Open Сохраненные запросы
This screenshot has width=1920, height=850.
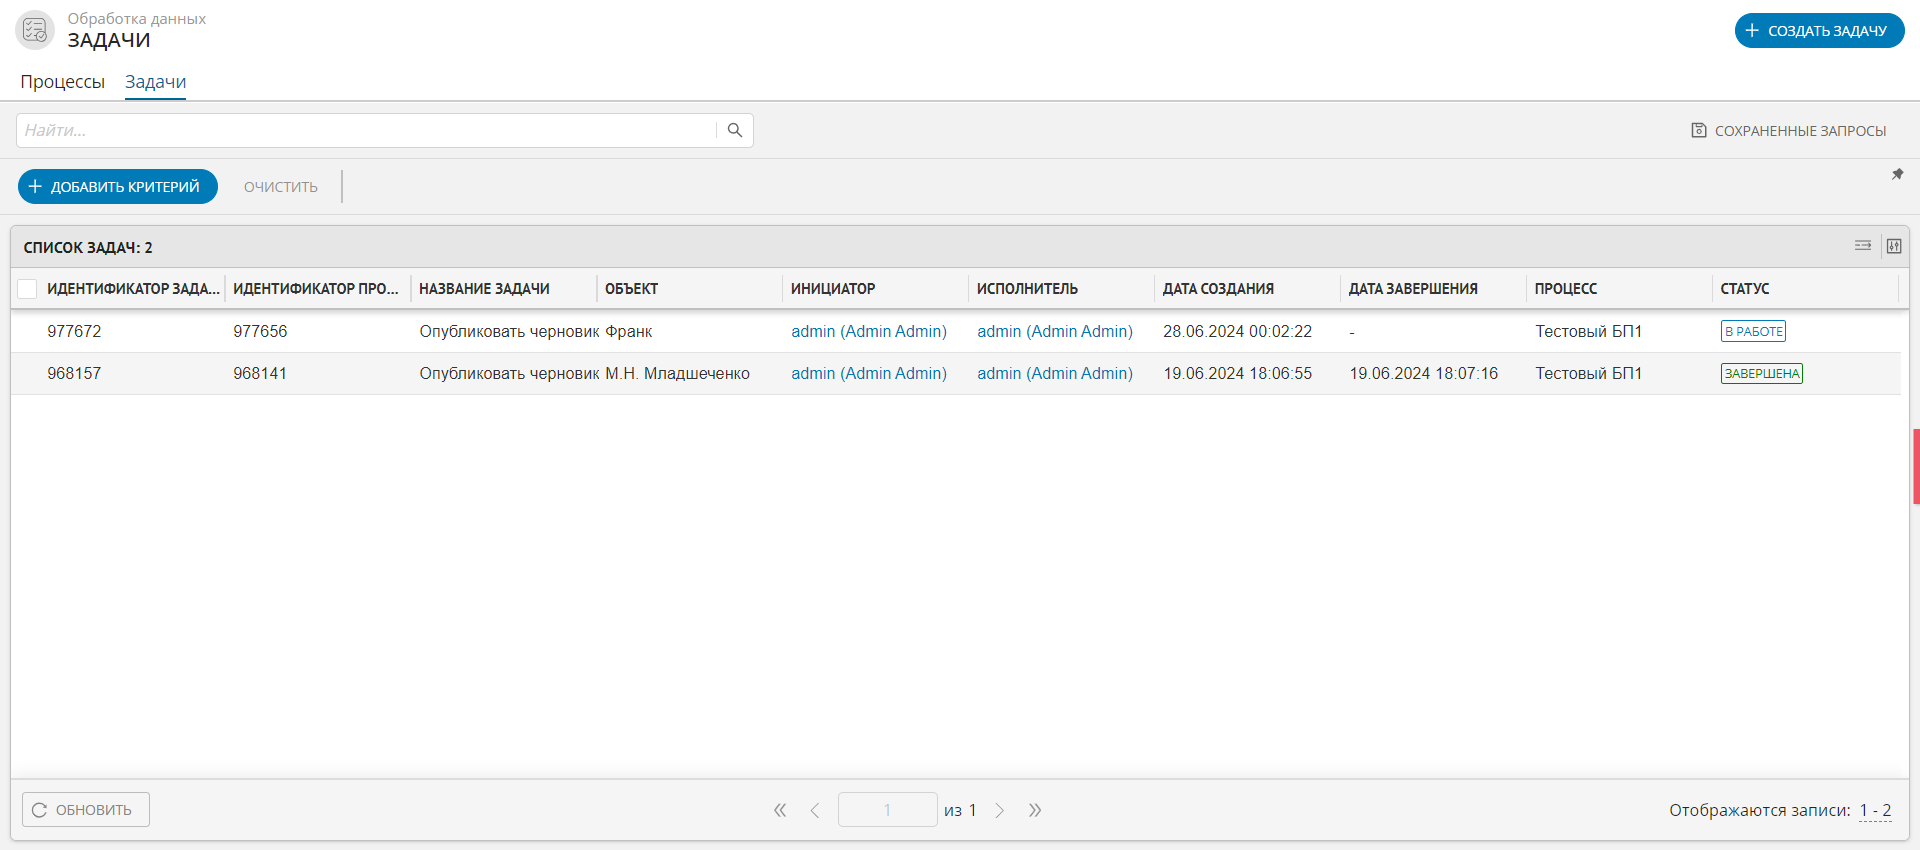point(1789,131)
